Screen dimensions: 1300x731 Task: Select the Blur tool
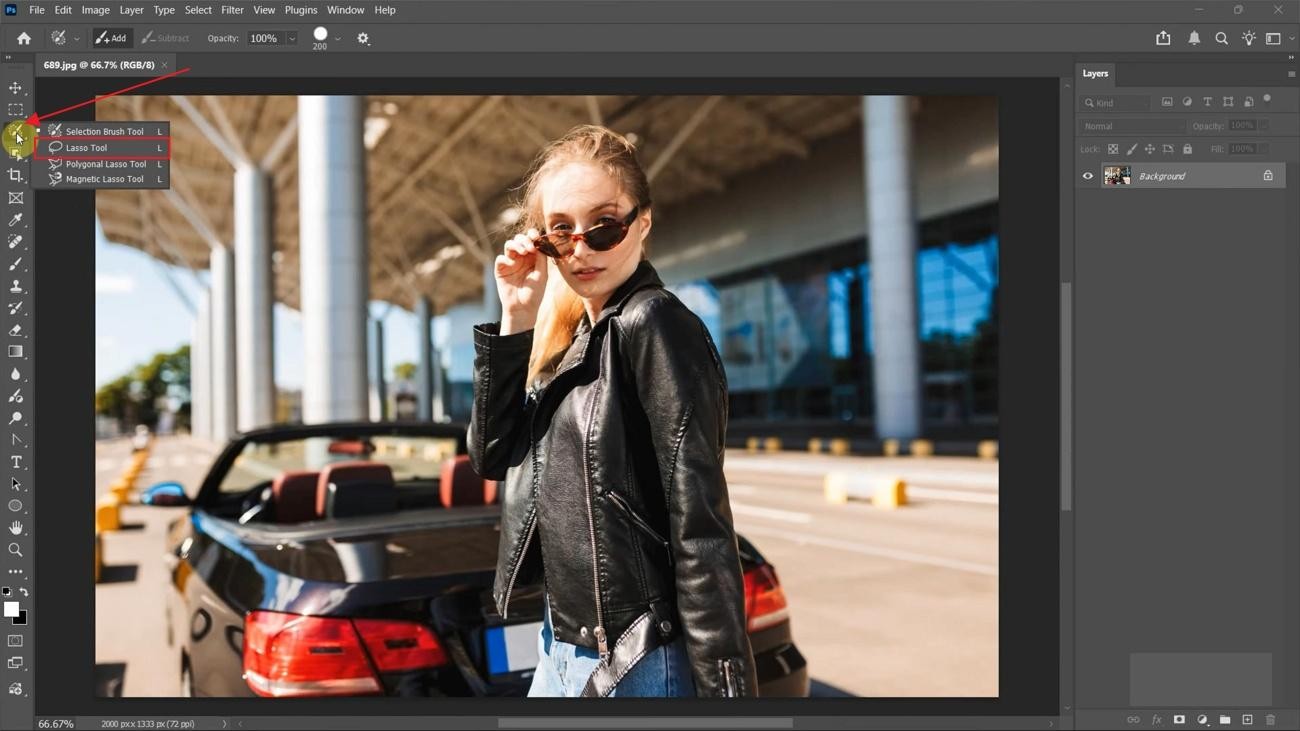pos(15,374)
